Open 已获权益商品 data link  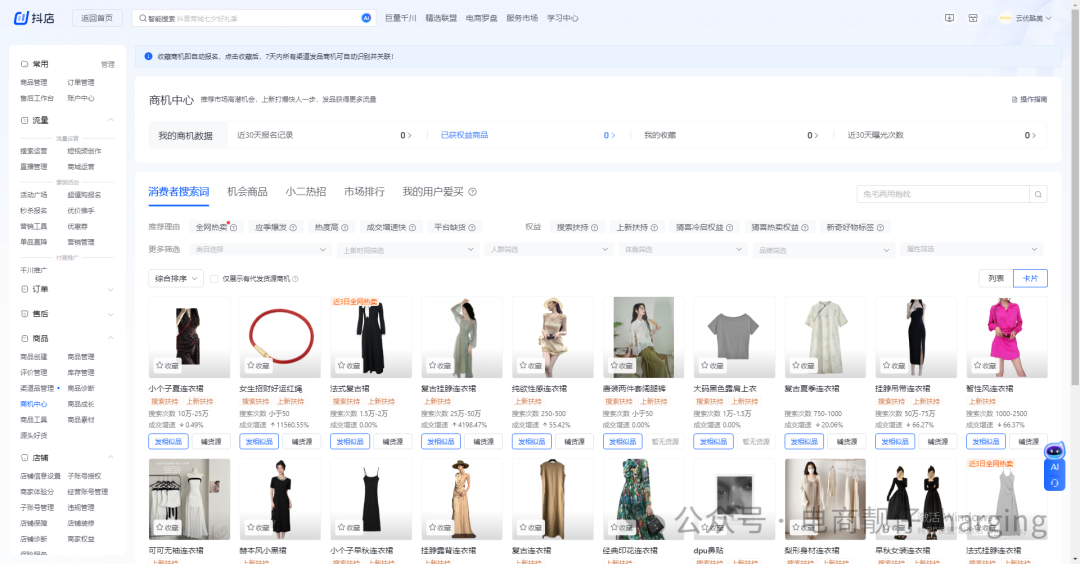tap(464, 135)
